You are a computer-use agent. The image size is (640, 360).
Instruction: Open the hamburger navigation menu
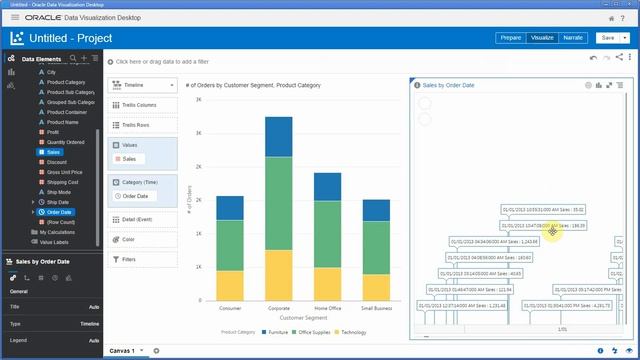(15, 18)
